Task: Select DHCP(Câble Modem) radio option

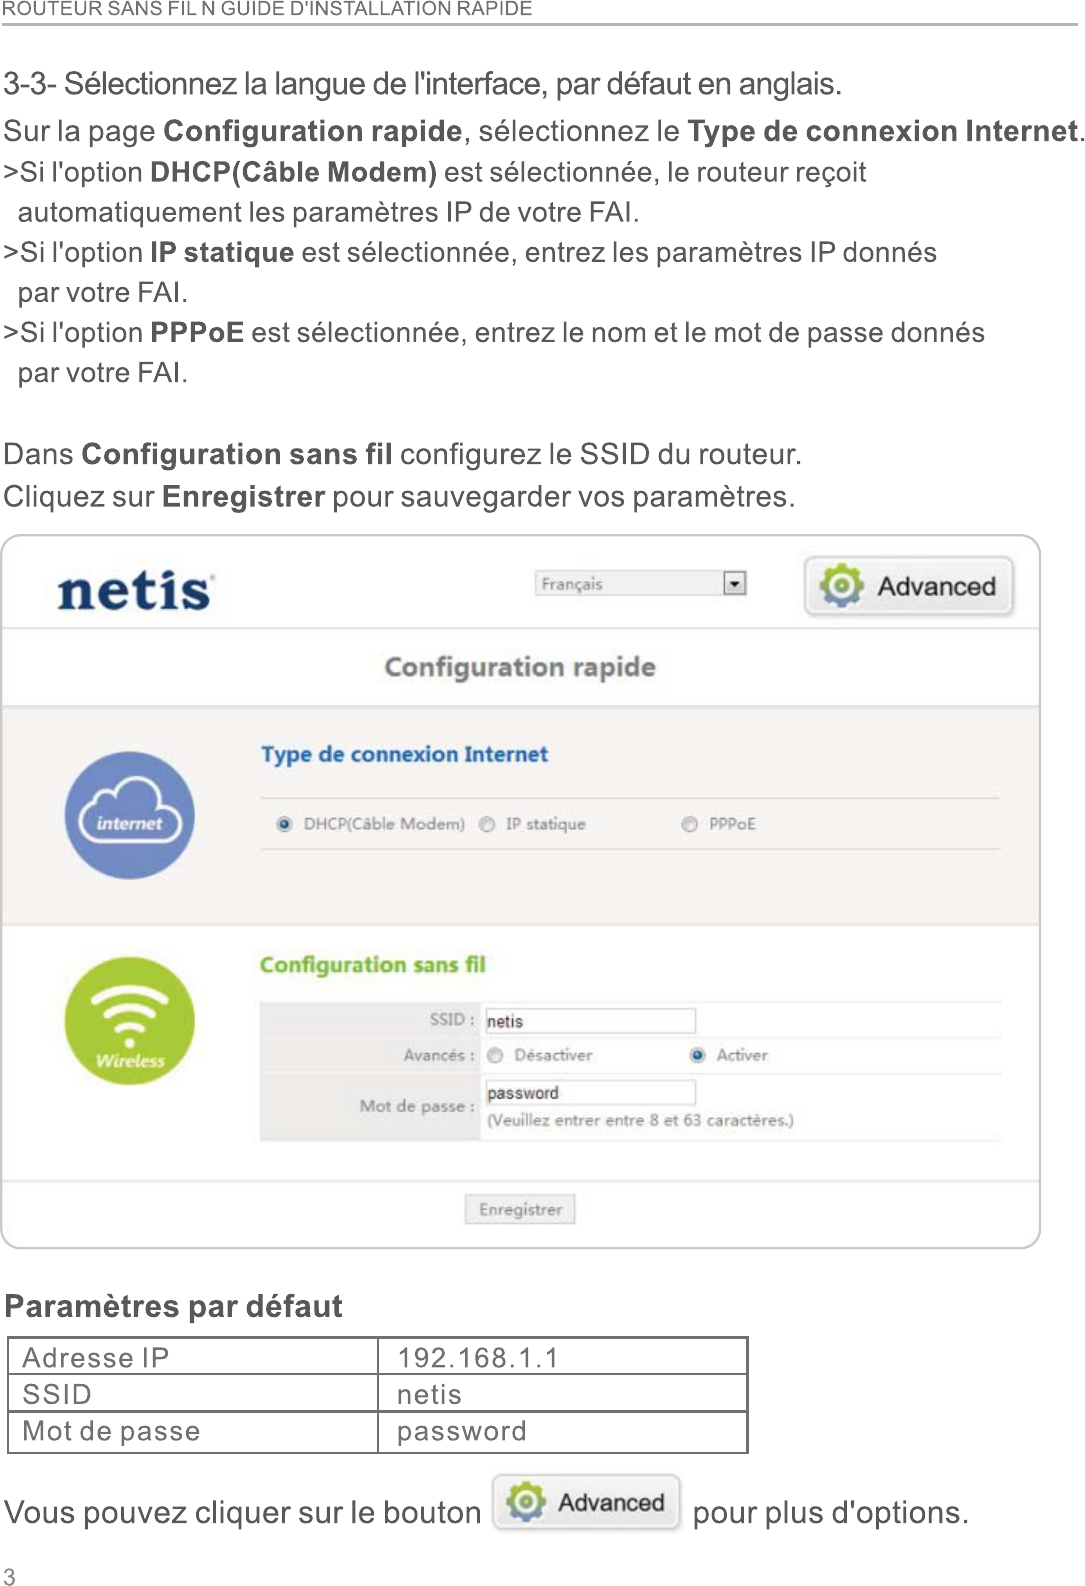Action: click(285, 824)
